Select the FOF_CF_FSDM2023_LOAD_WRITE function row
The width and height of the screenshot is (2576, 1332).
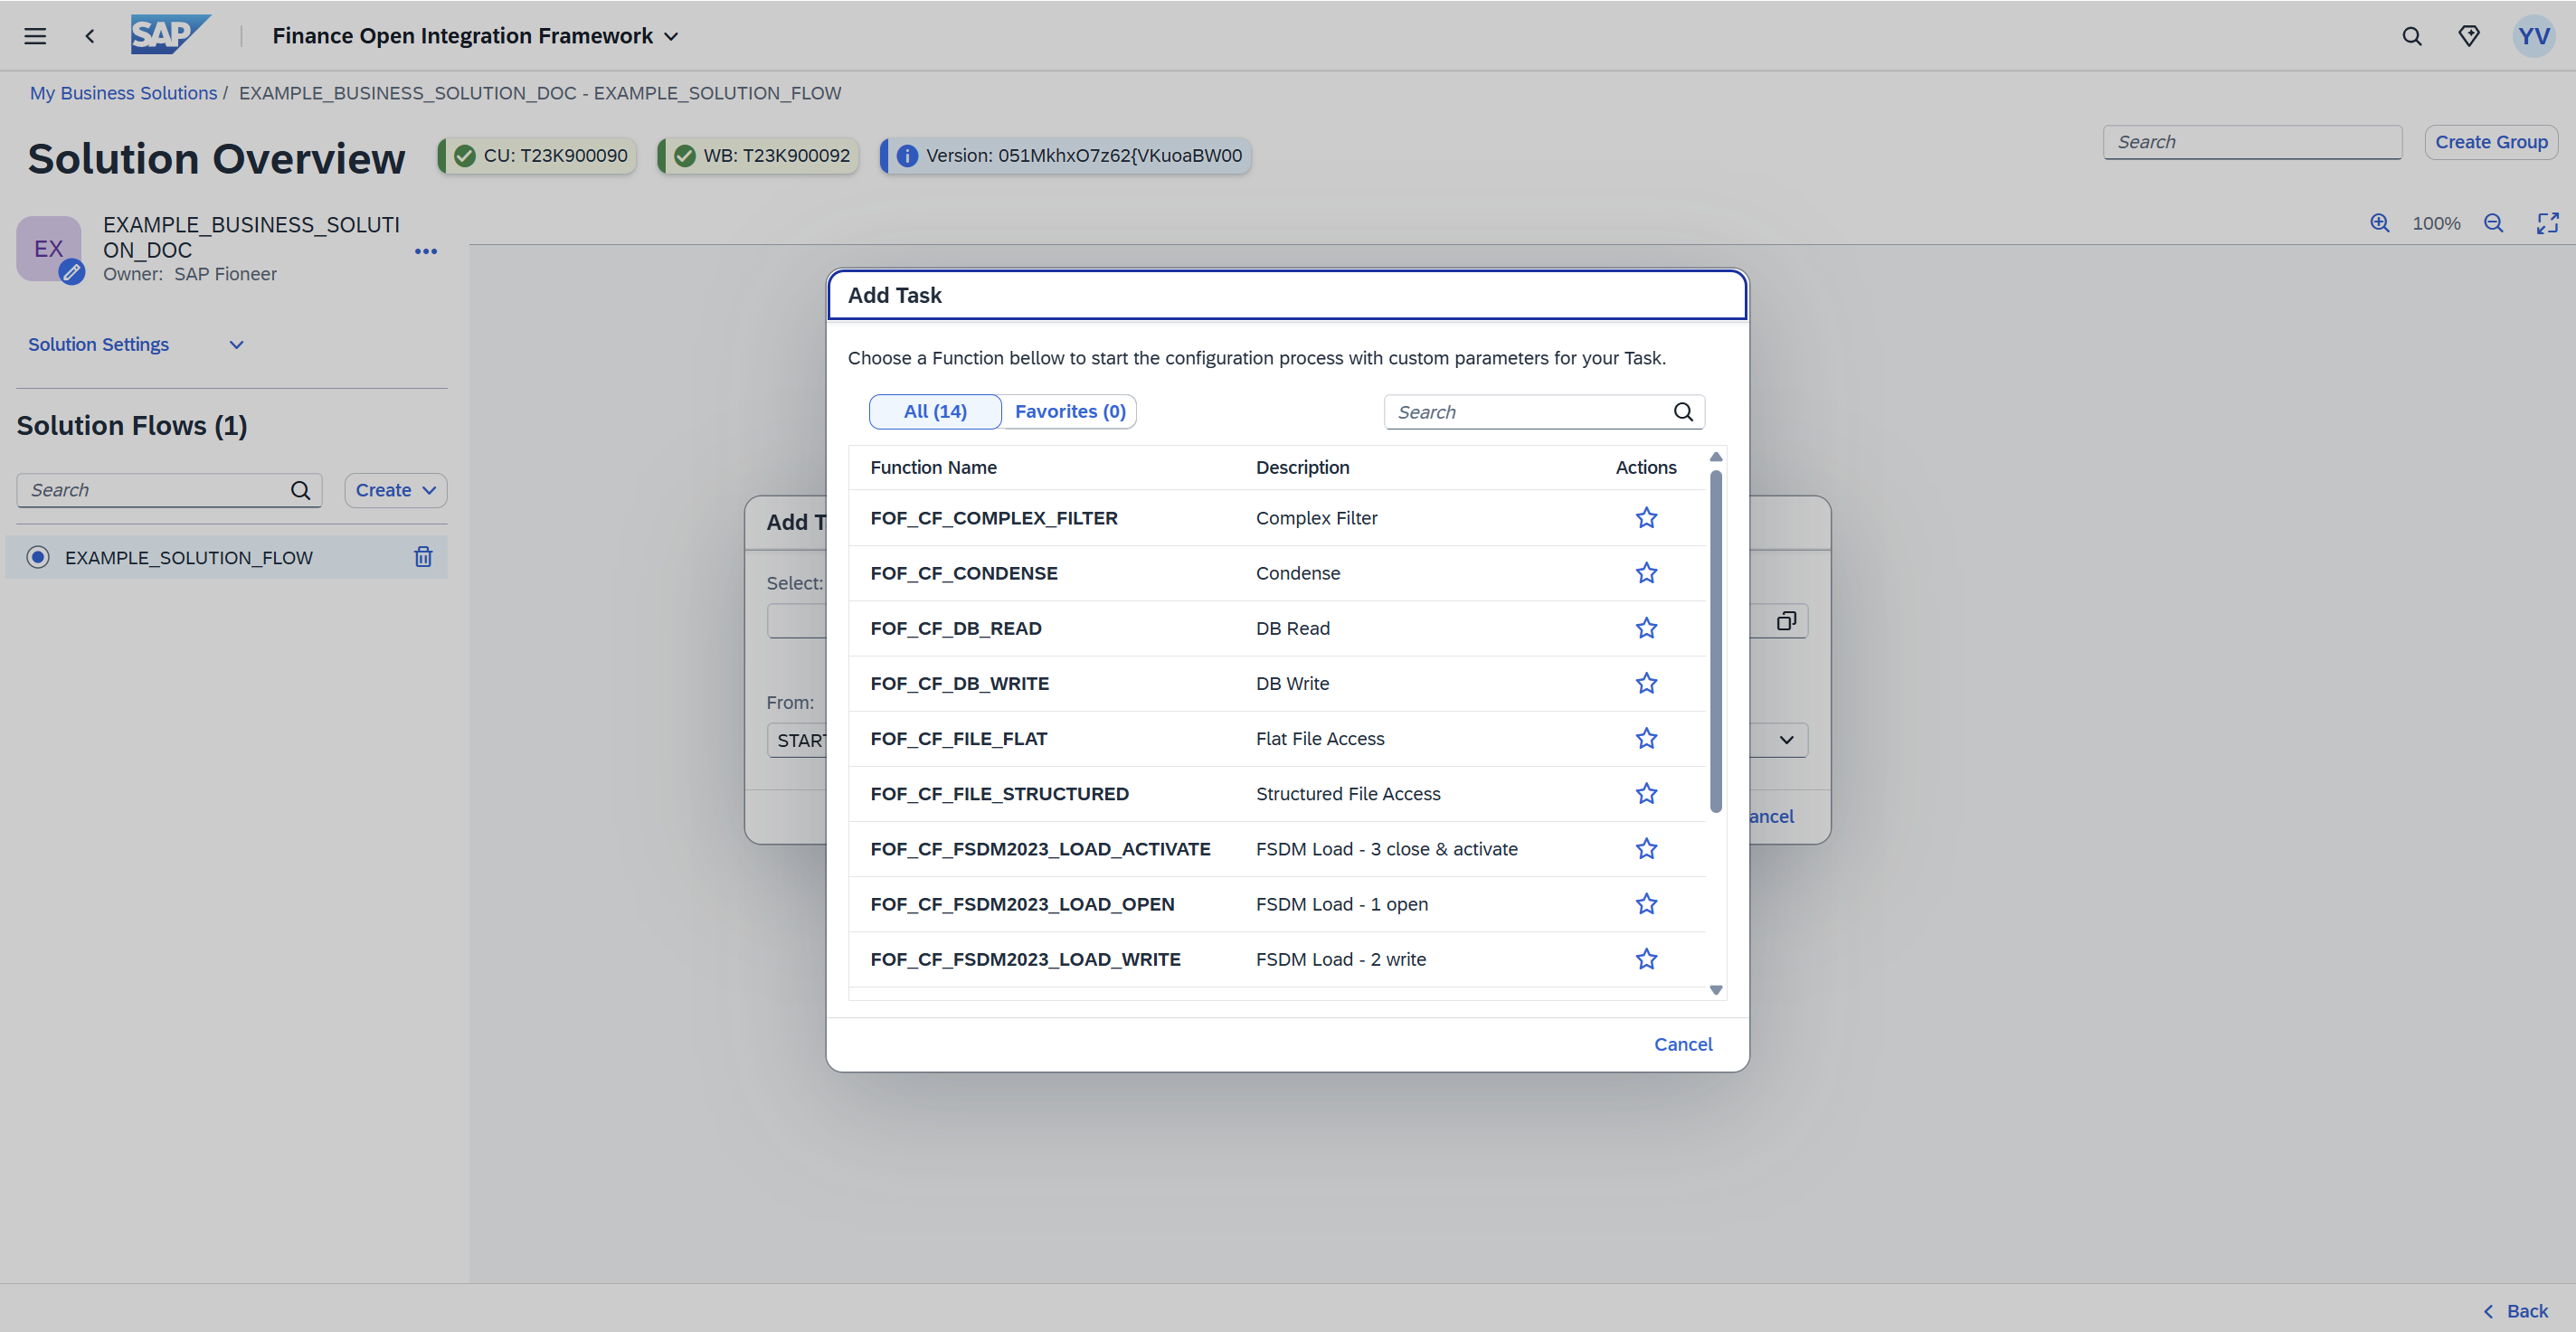coord(1277,959)
